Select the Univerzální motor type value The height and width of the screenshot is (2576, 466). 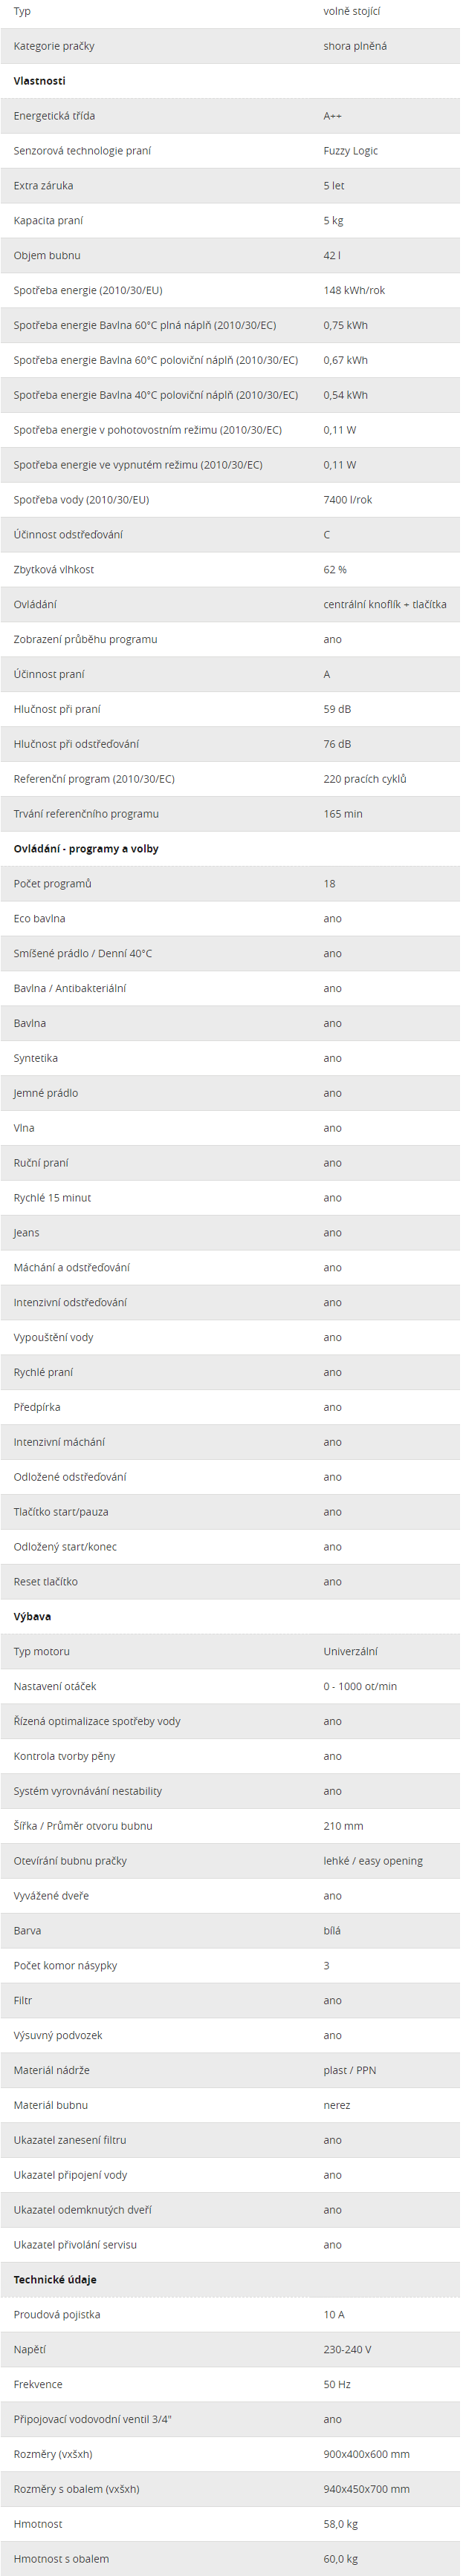[x=350, y=1652]
